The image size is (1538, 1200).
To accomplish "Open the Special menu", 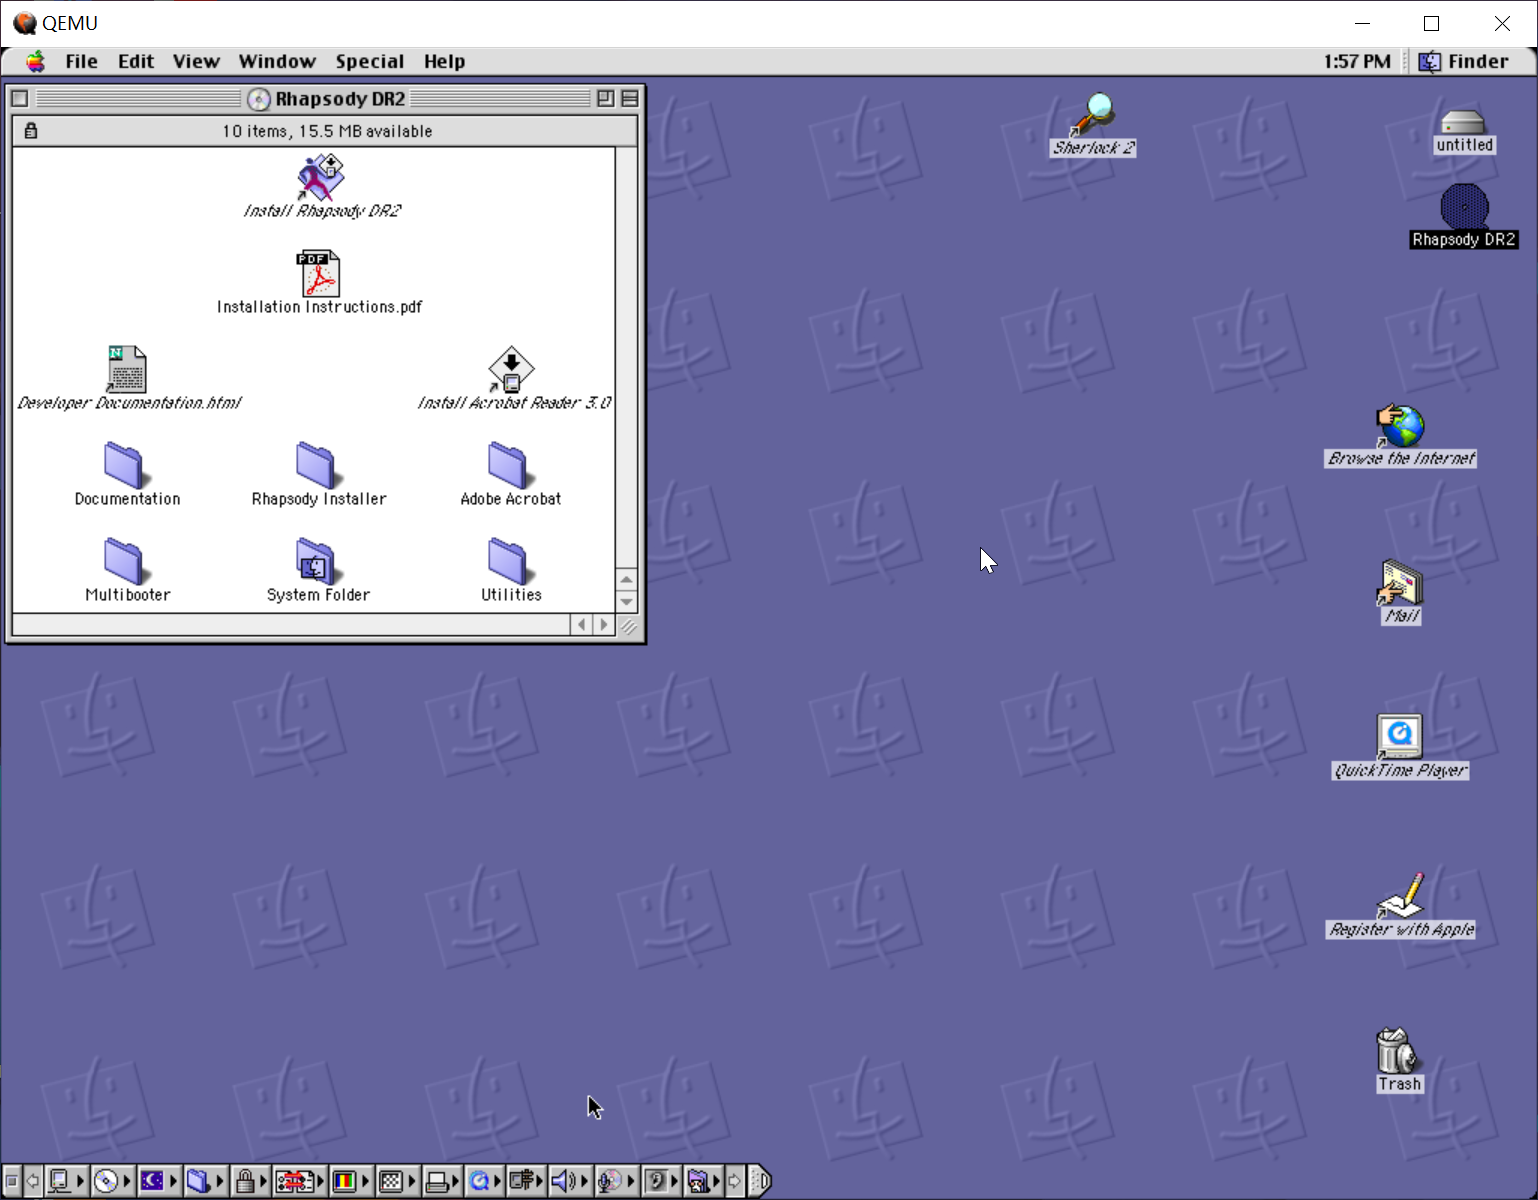I will tap(370, 61).
